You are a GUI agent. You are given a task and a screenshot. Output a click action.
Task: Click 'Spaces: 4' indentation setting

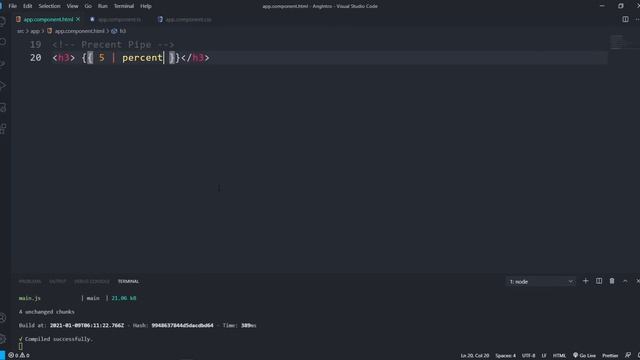(505, 356)
